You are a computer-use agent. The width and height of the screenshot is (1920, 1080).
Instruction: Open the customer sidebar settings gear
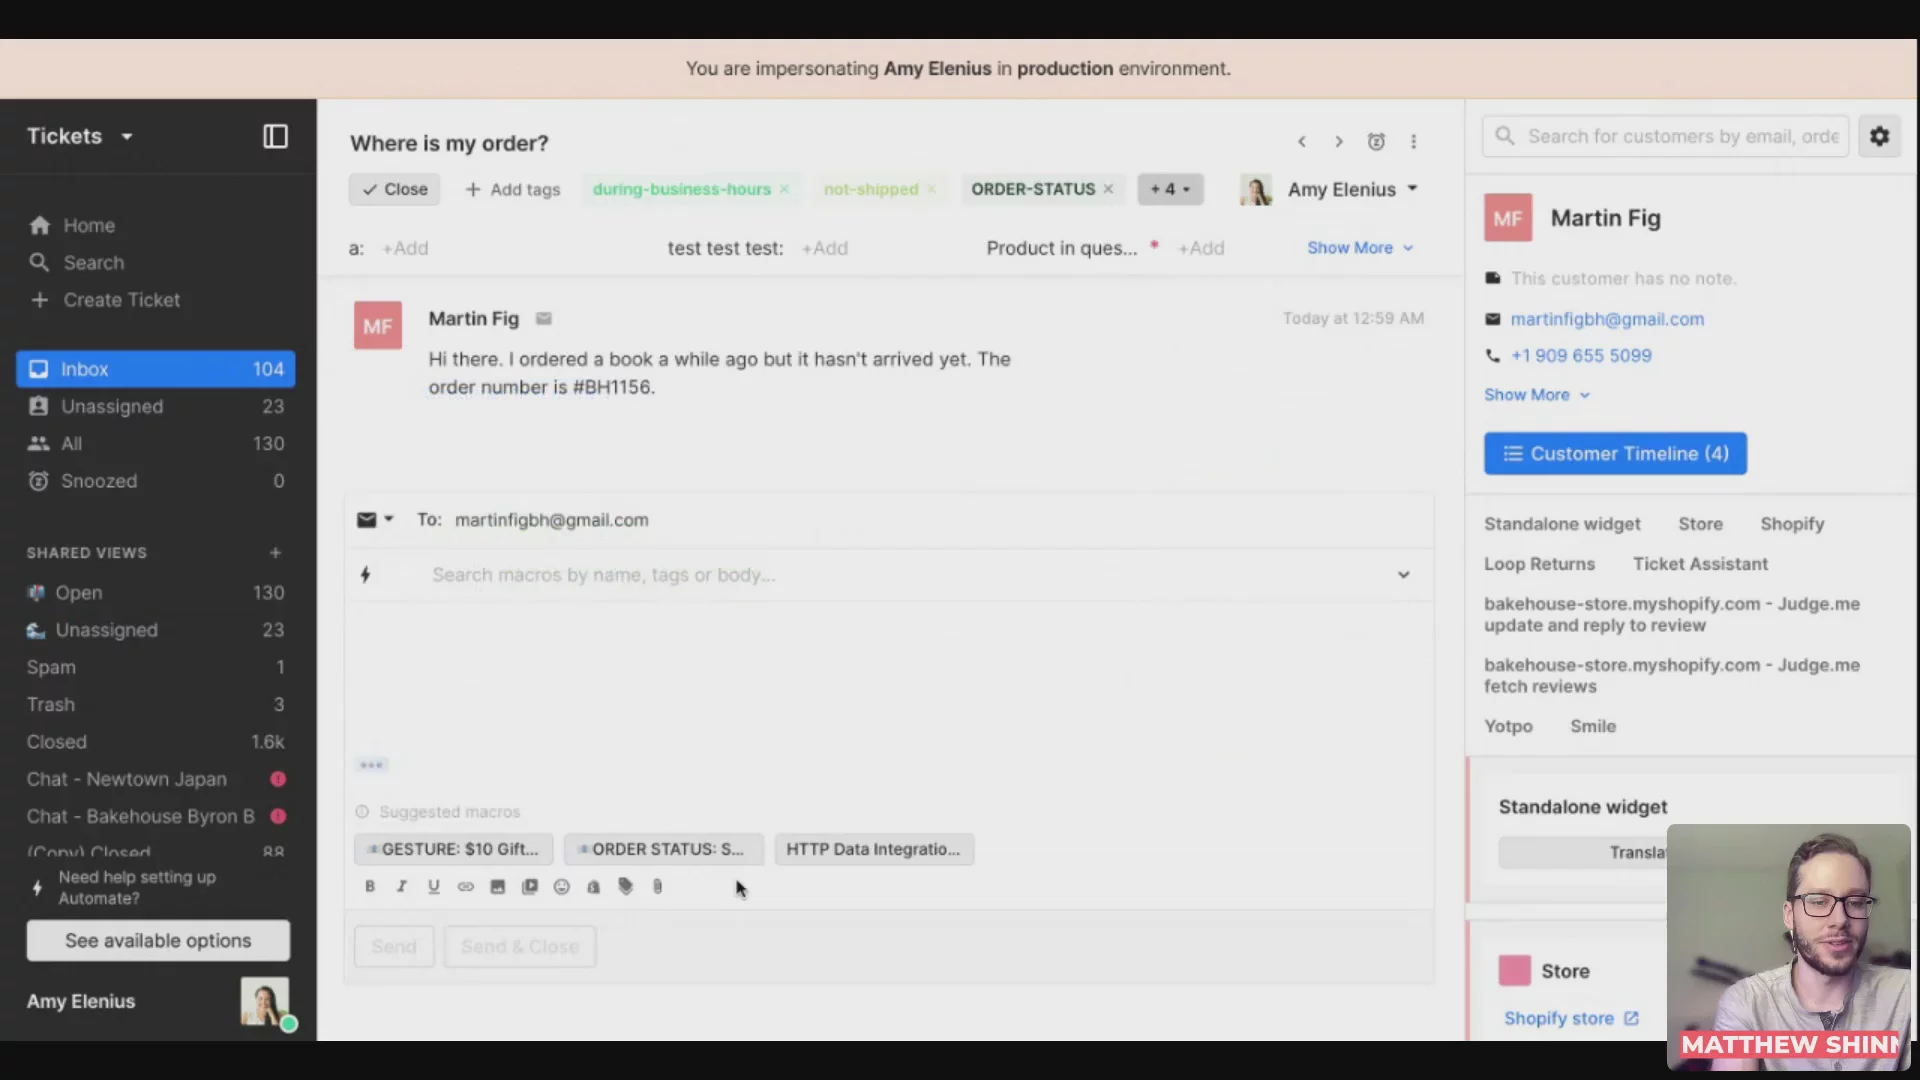pos(1880,136)
